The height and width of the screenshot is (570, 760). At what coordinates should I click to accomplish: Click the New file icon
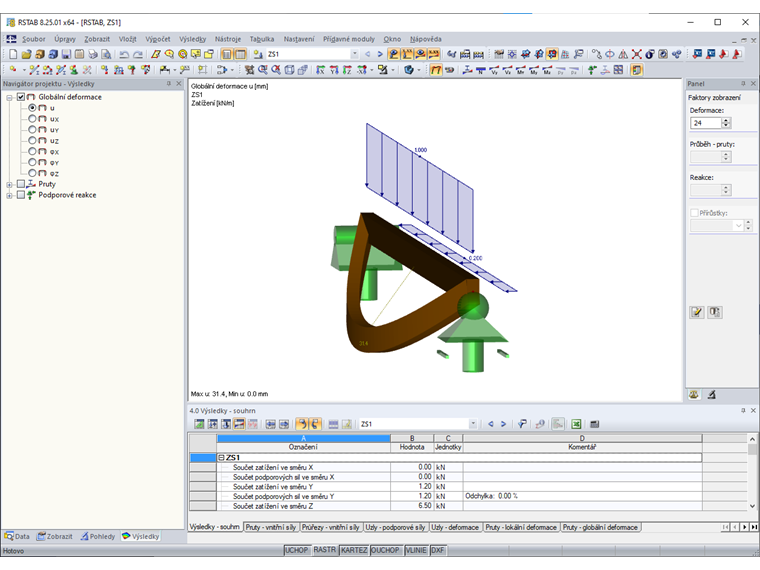point(13,54)
